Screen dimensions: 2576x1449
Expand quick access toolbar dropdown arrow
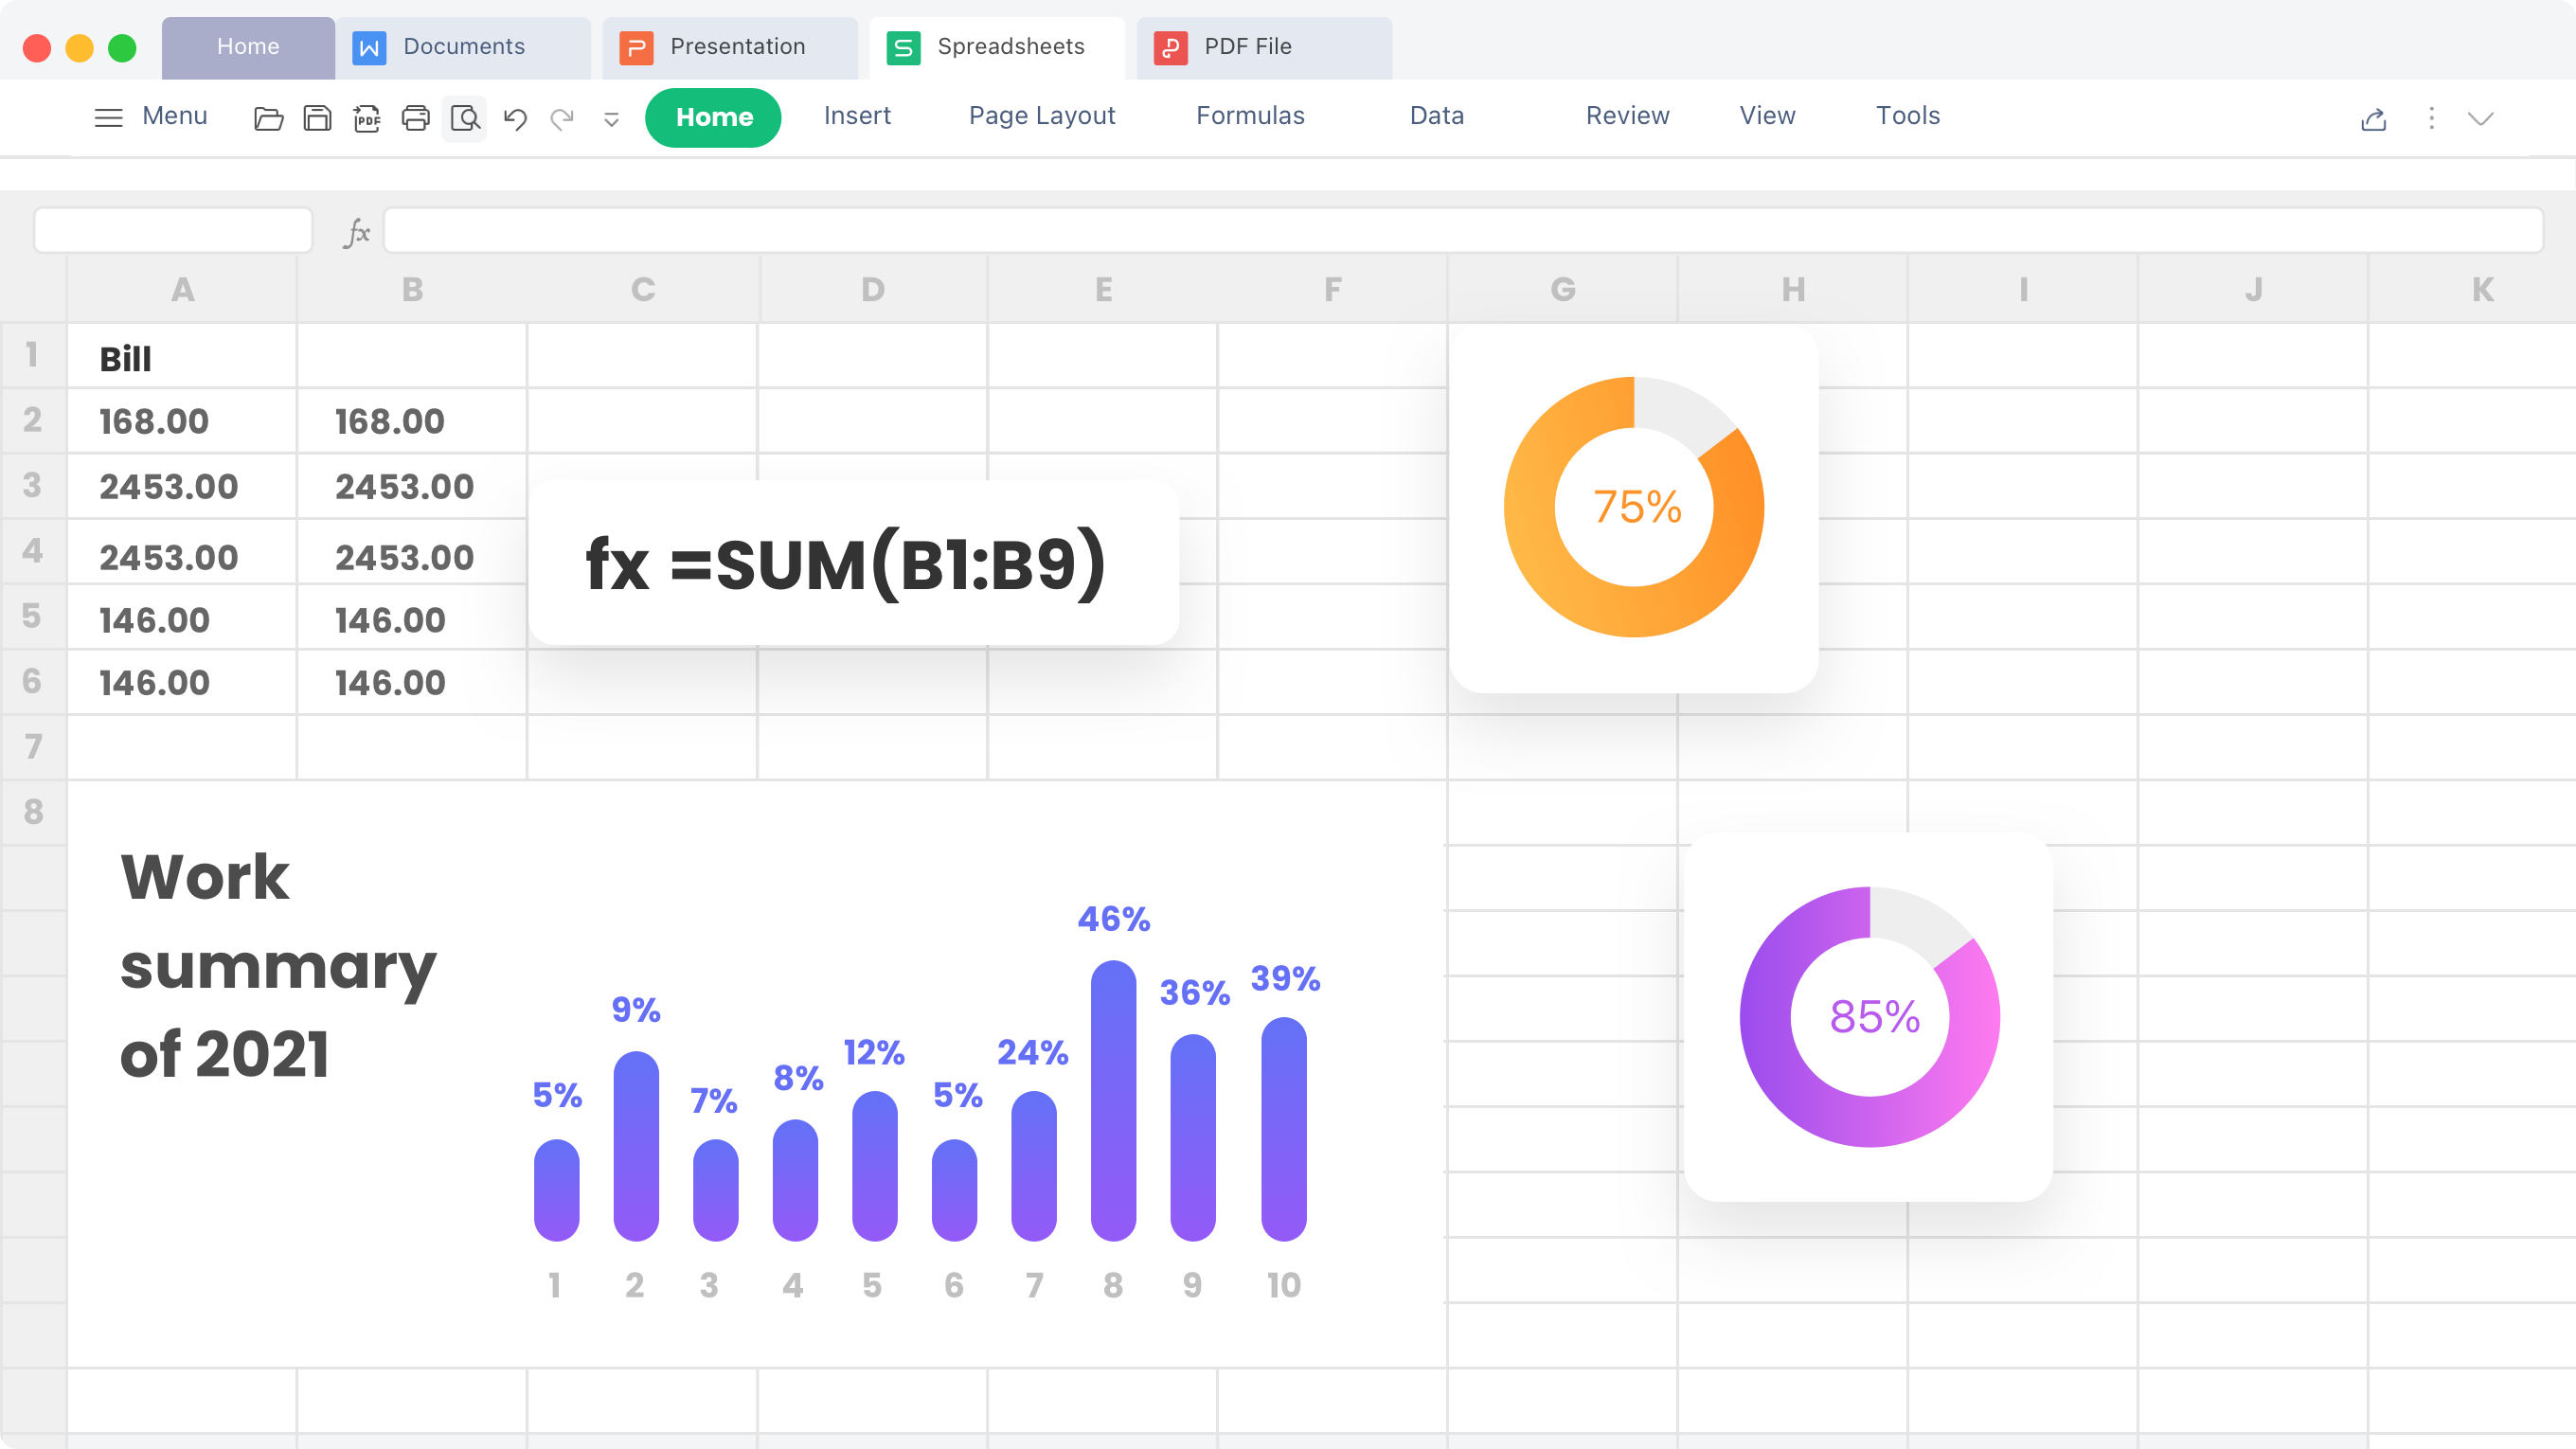click(x=611, y=119)
